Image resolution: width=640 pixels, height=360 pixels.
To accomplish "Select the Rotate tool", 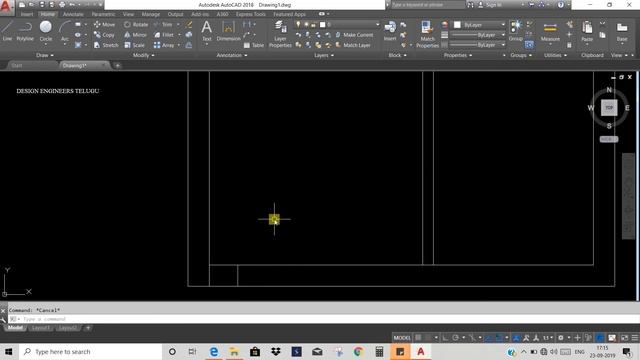I will (136, 24).
